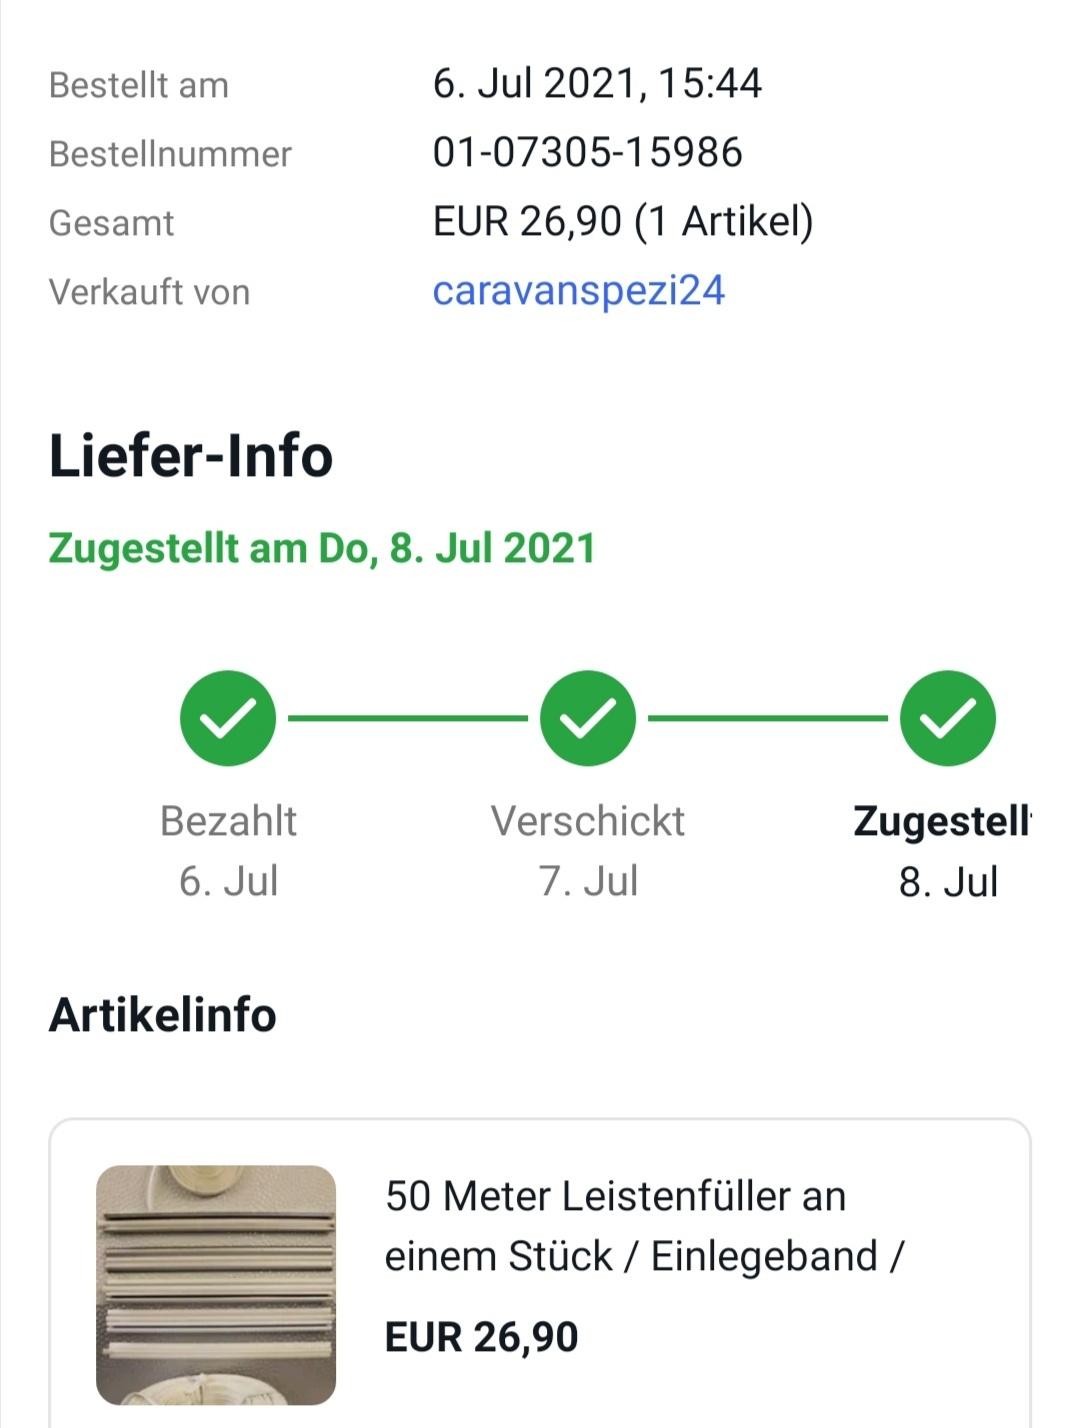Tap the Verschickt checkmark circle
The height and width of the screenshot is (1428, 1080).
[588, 718]
